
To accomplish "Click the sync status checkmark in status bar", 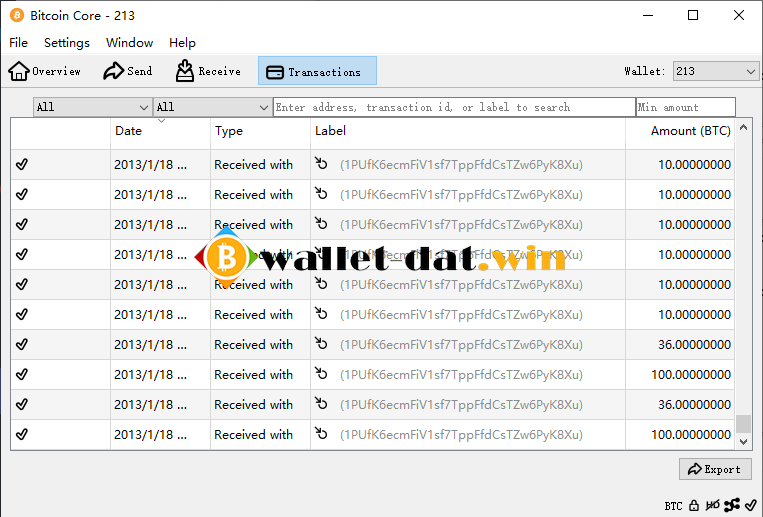I will [x=750, y=505].
